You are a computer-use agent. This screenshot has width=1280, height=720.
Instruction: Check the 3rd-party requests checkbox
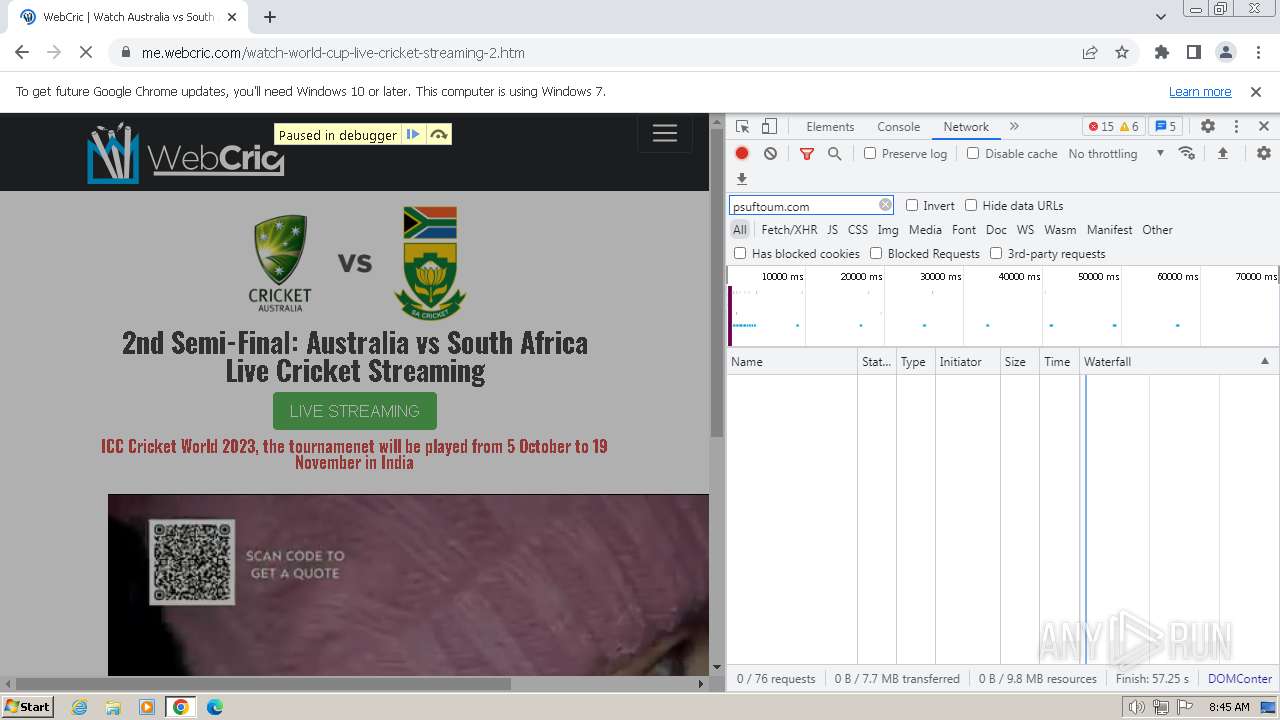click(x=996, y=253)
